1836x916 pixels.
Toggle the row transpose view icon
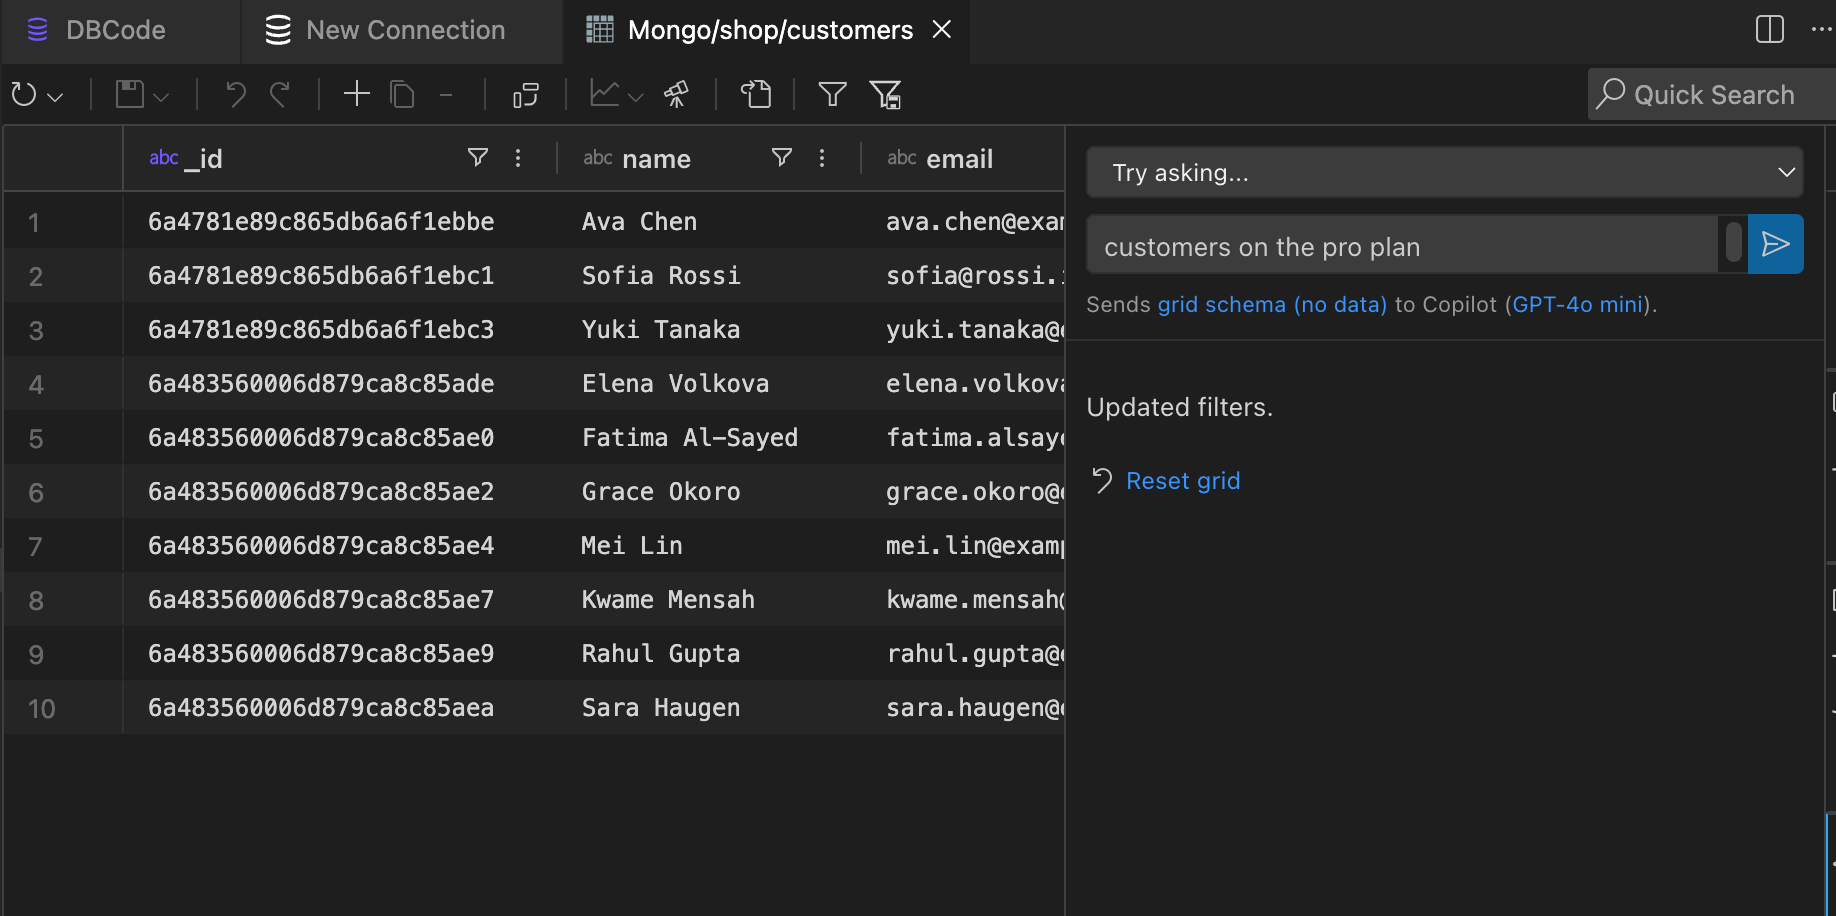[x=526, y=95]
